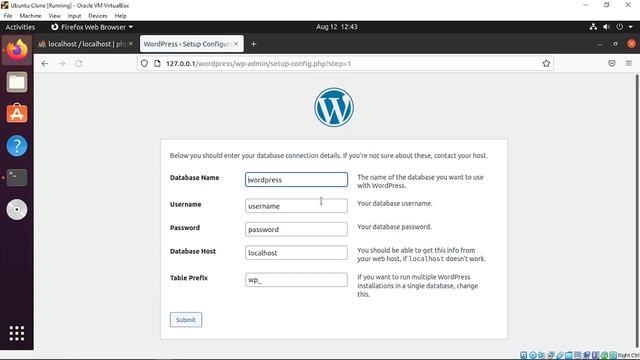Show Applications grid in the dock
The width and height of the screenshot is (640, 360).
(17, 333)
